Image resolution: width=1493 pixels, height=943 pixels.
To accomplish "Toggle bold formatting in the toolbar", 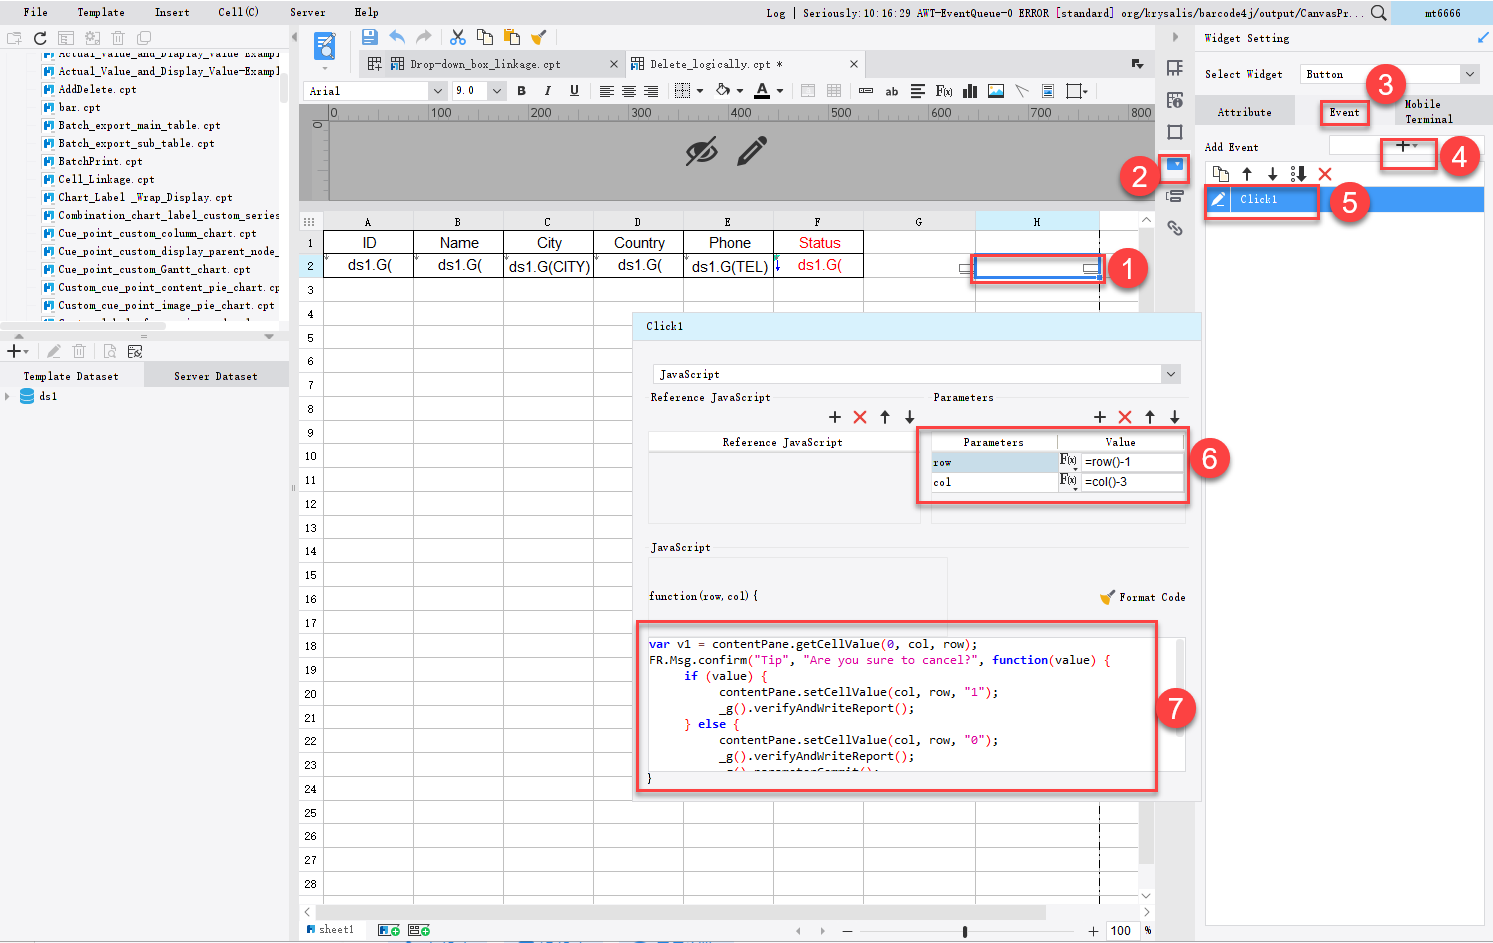I will point(521,90).
